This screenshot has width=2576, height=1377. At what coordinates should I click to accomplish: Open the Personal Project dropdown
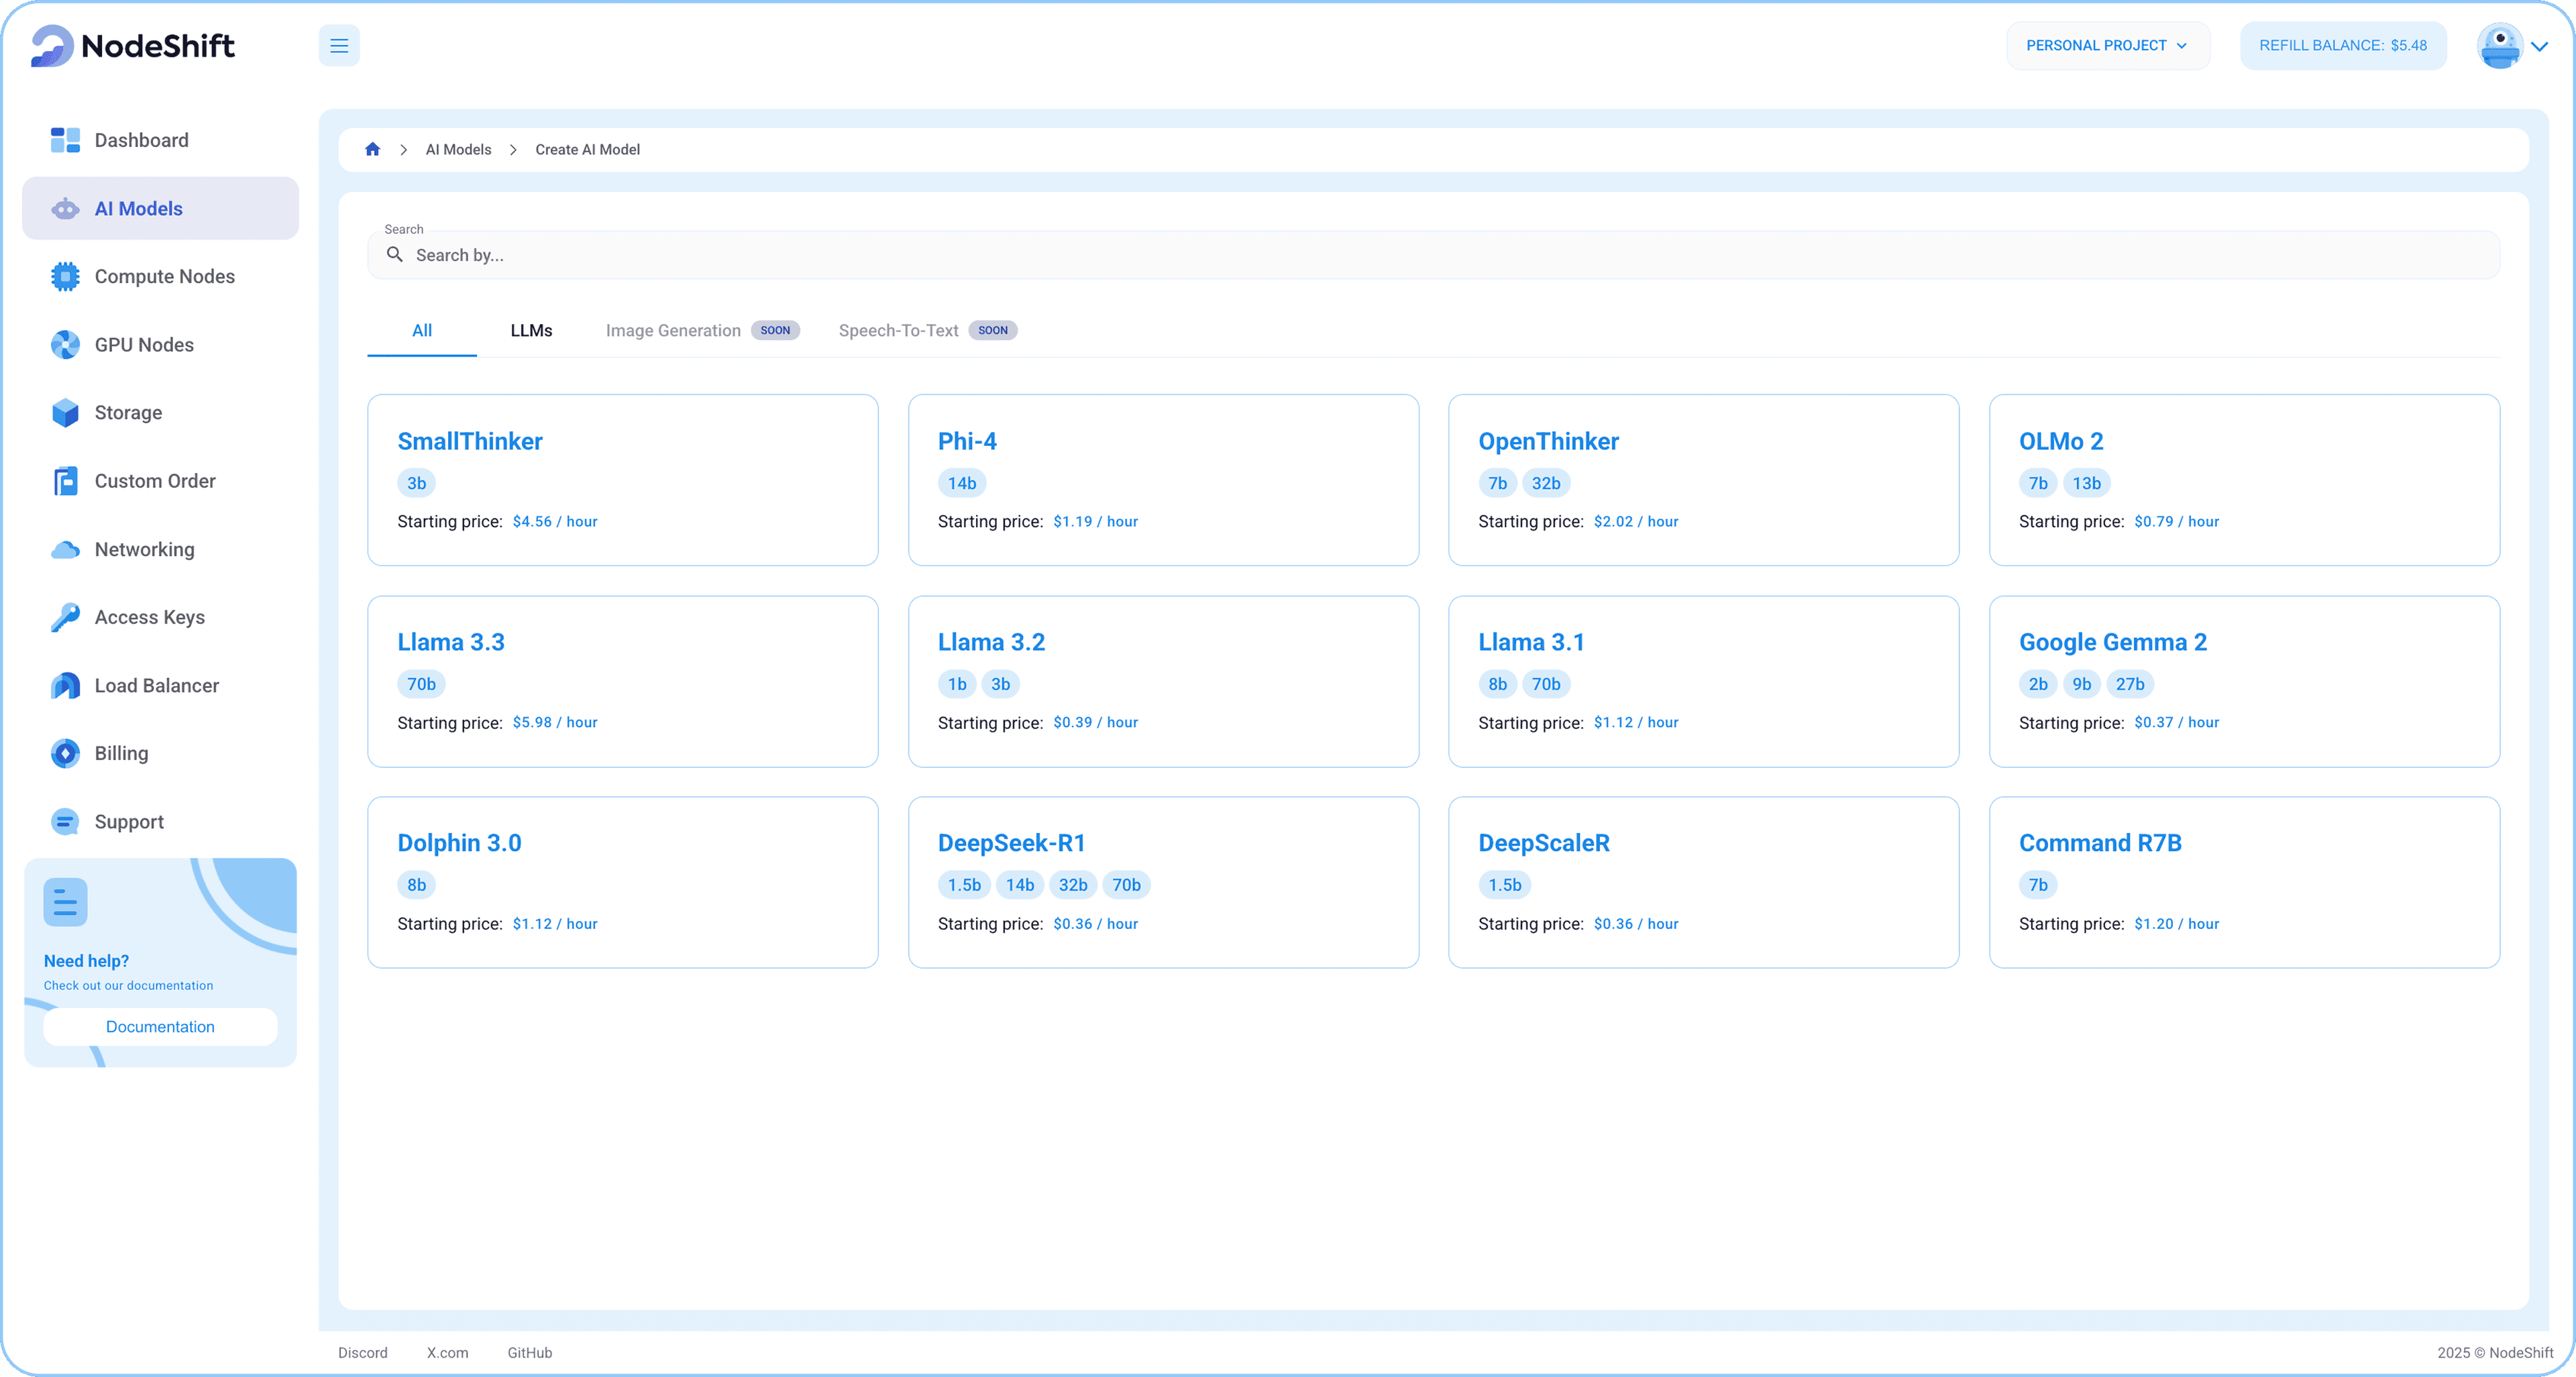(2107, 46)
